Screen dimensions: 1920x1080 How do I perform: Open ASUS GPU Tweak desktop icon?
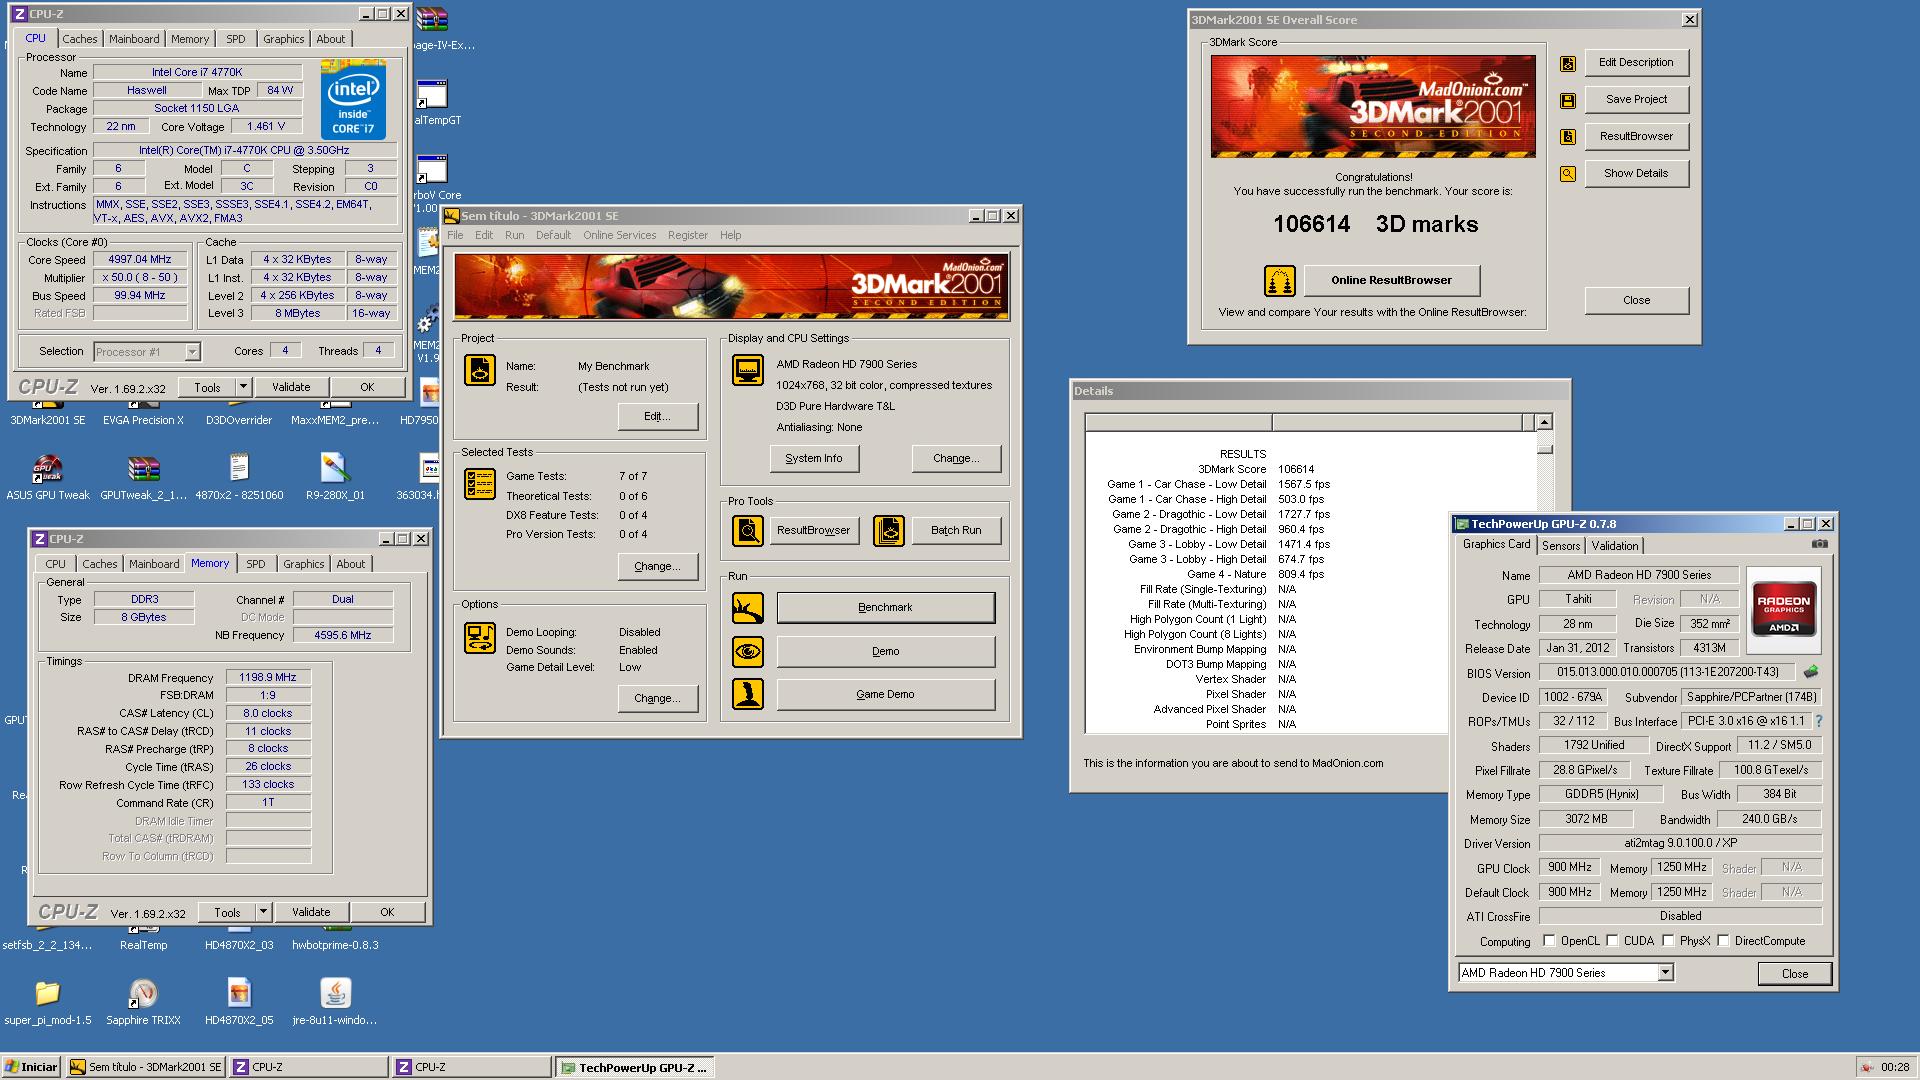point(47,476)
